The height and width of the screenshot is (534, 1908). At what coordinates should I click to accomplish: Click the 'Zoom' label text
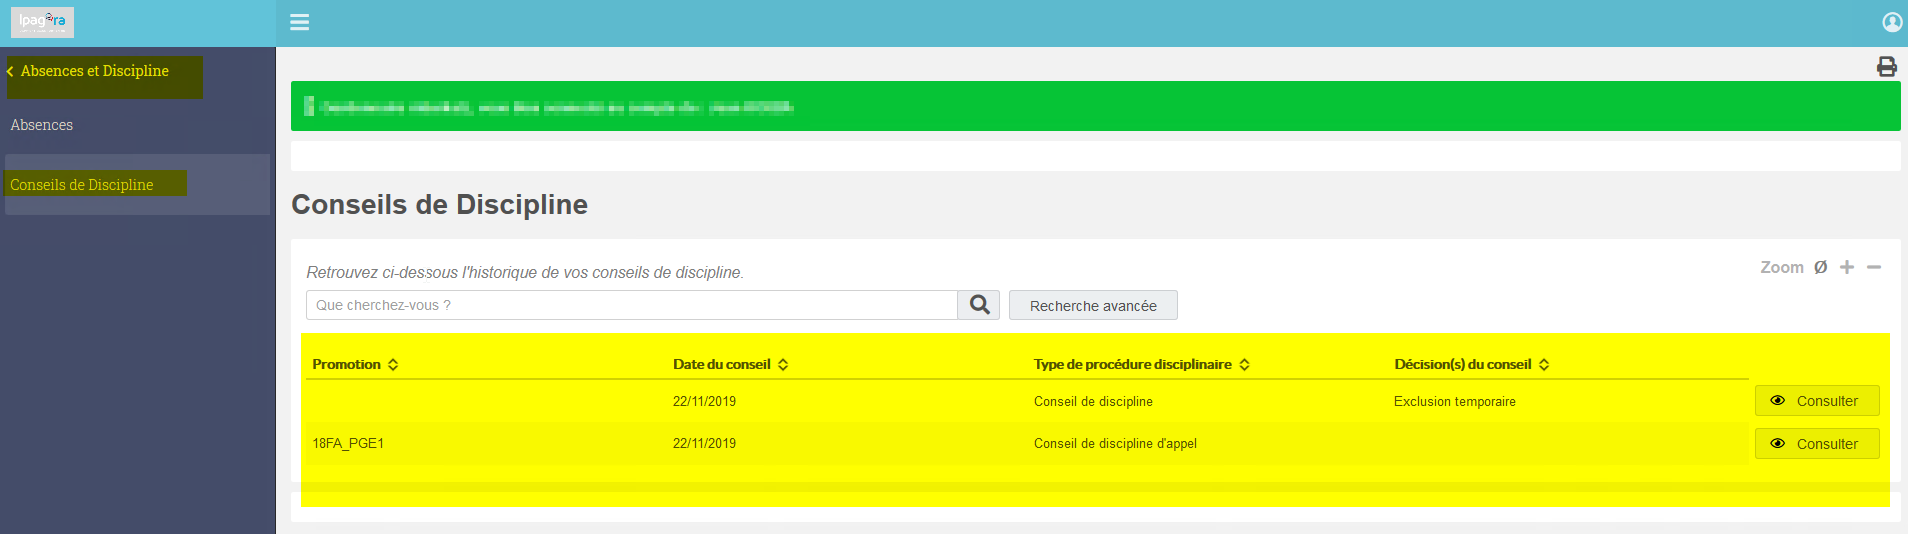(x=1782, y=267)
